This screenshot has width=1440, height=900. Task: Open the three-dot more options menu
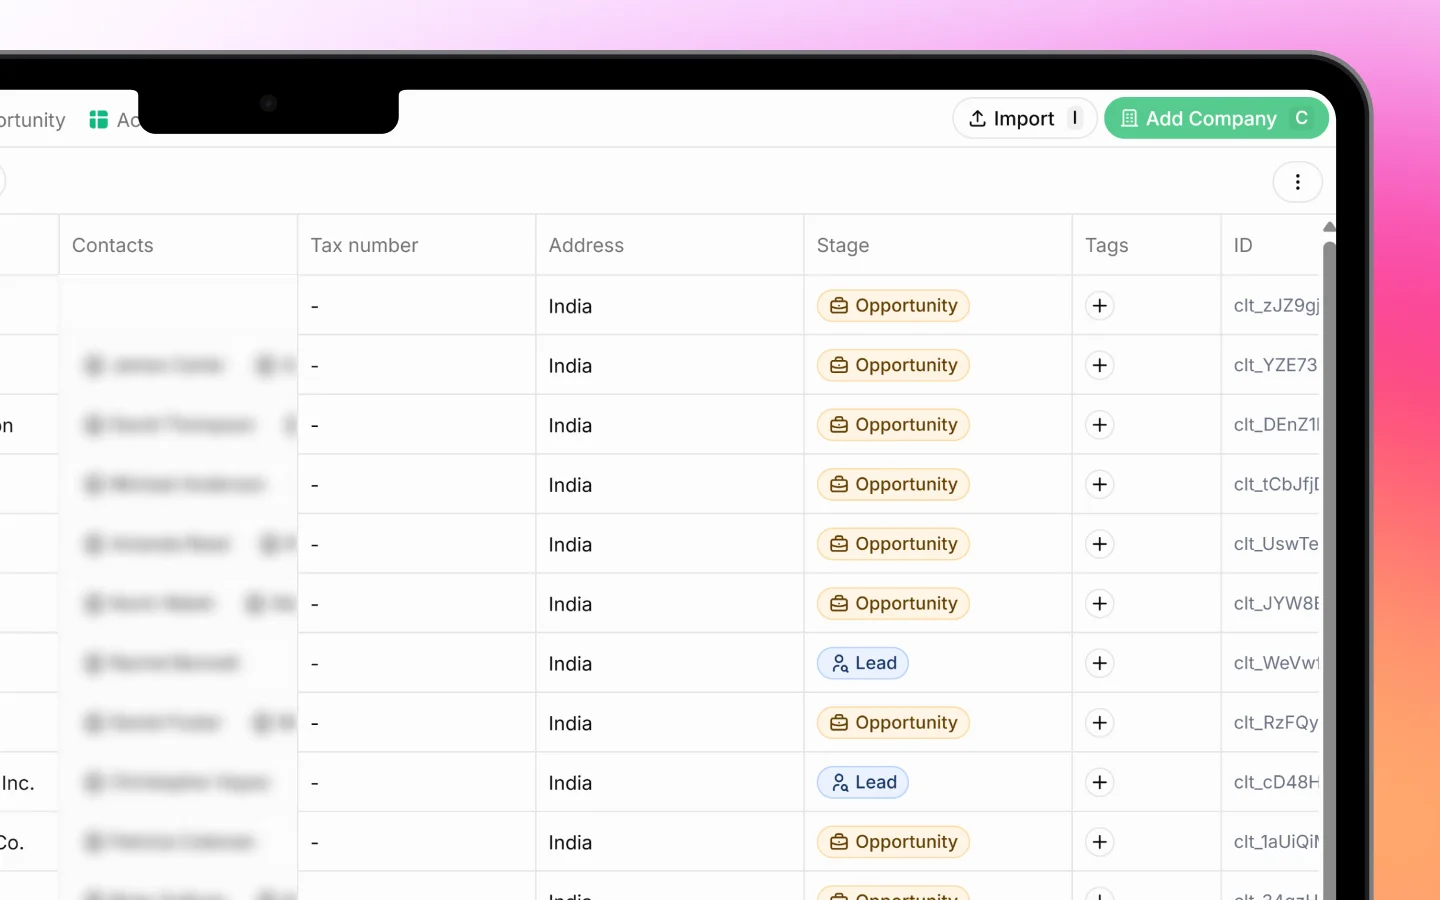[x=1297, y=182]
